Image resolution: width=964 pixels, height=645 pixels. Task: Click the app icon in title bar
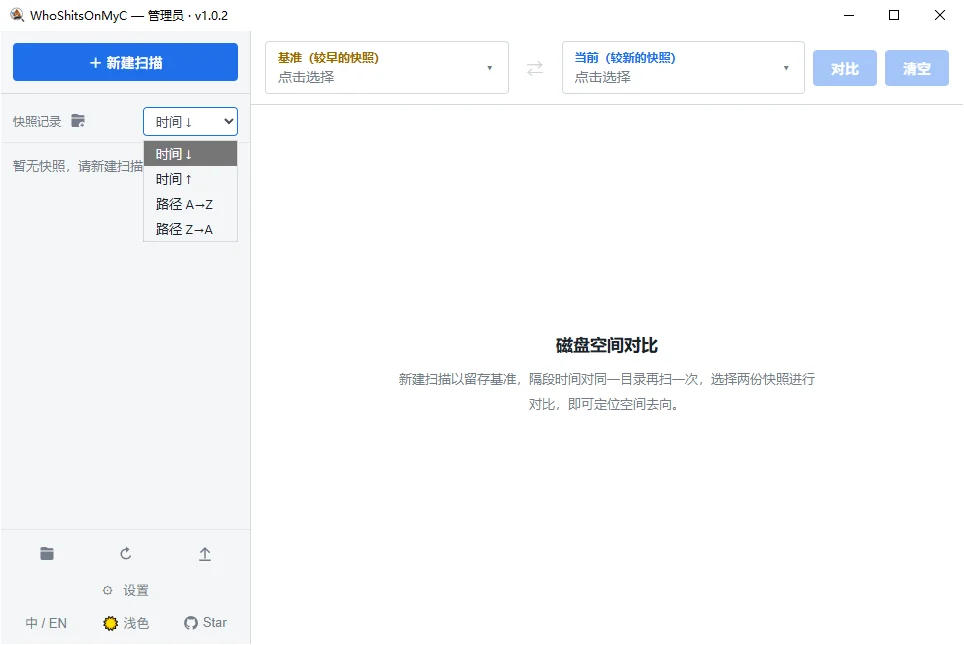point(17,15)
